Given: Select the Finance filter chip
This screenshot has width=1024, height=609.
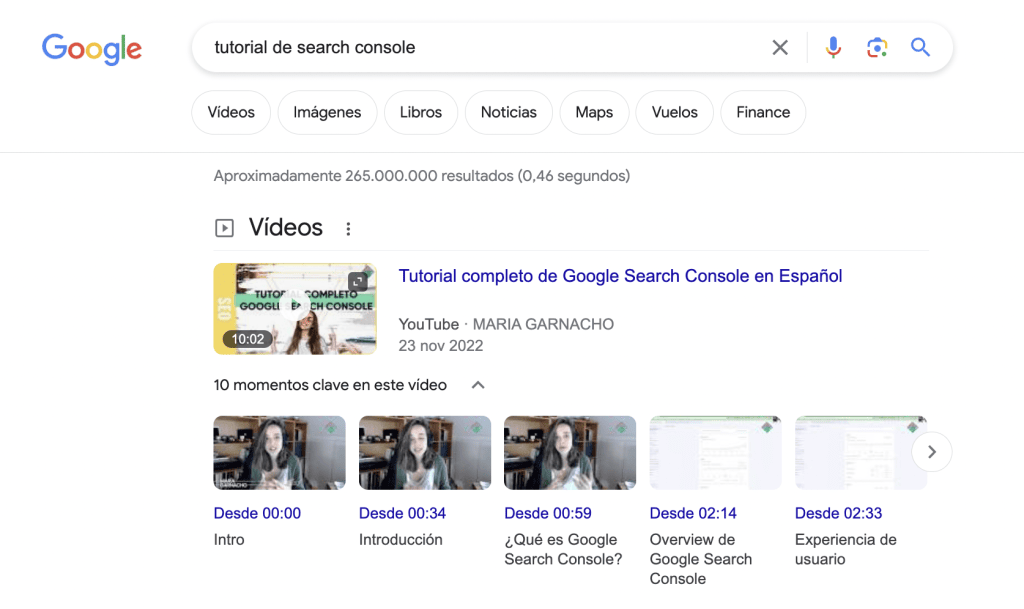Looking at the screenshot, I should [x=763, y=112].
